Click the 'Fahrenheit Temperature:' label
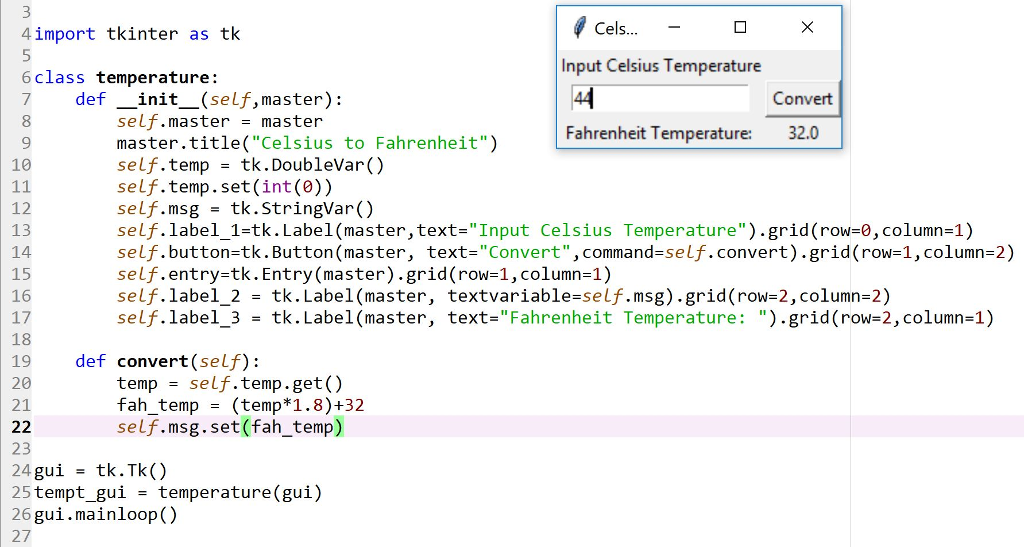1024x547 pixels. [659, 133]
